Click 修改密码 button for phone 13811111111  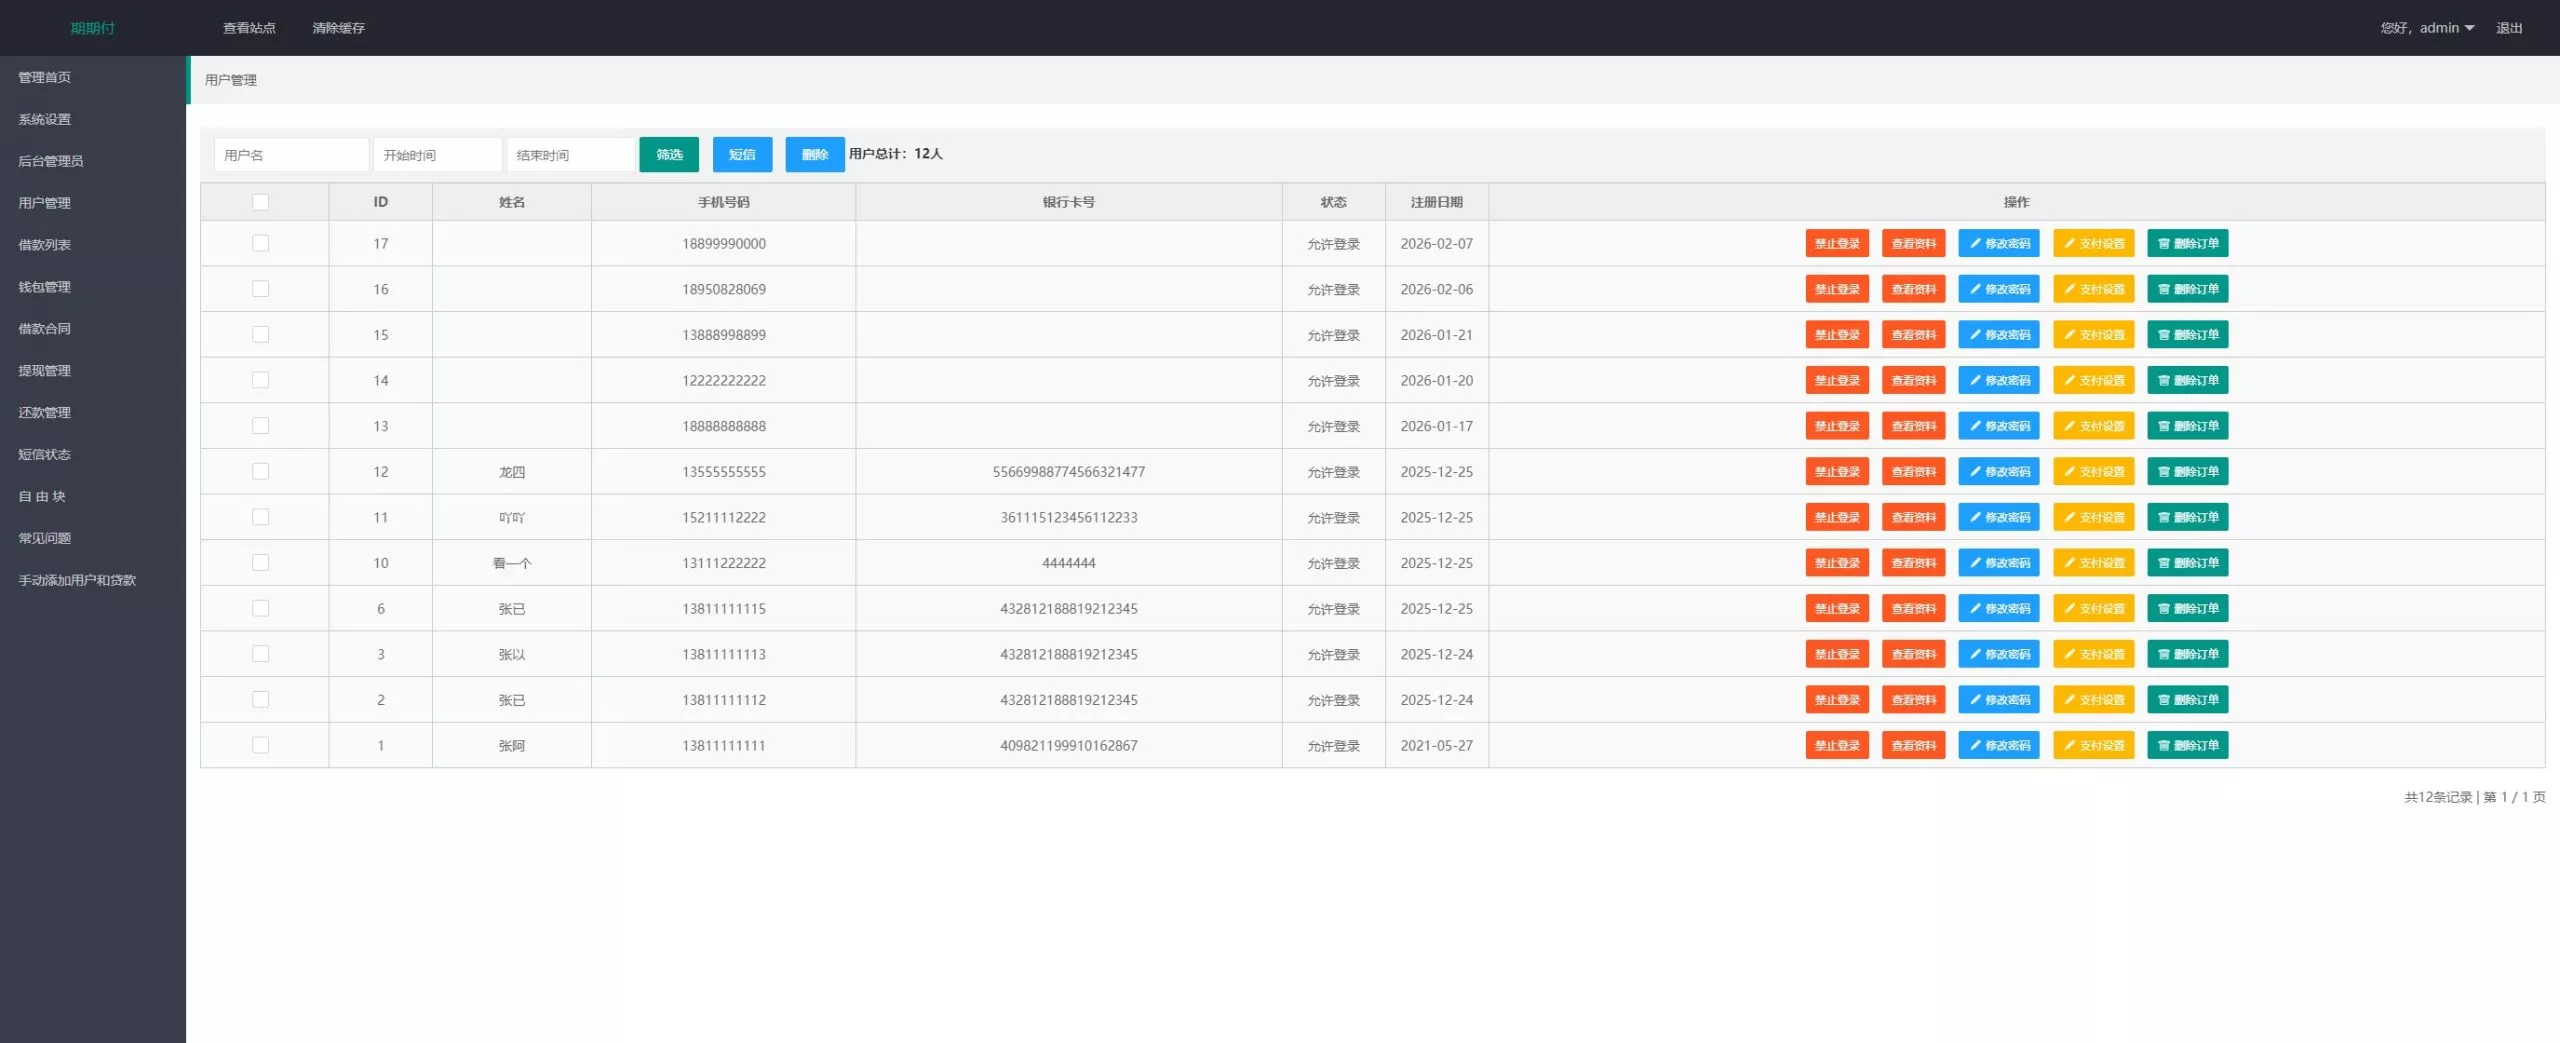tap(1998, 745)
